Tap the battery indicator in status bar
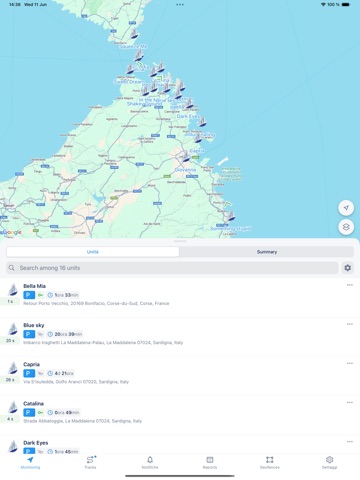The width and height of the screenshot is (360, 480). 346,4
